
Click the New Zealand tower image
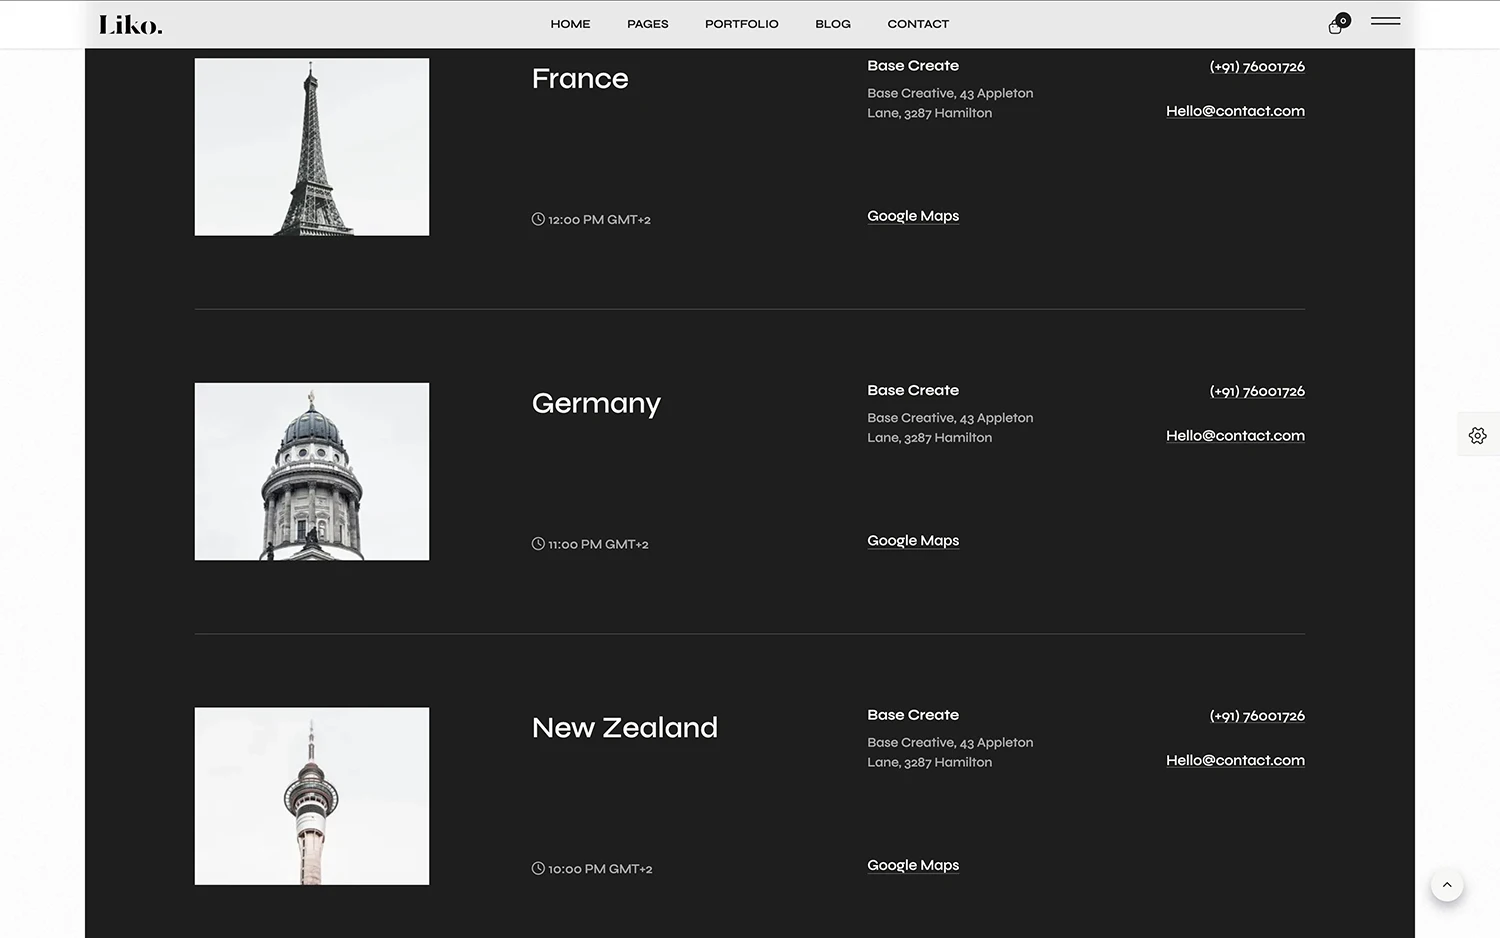312,796
